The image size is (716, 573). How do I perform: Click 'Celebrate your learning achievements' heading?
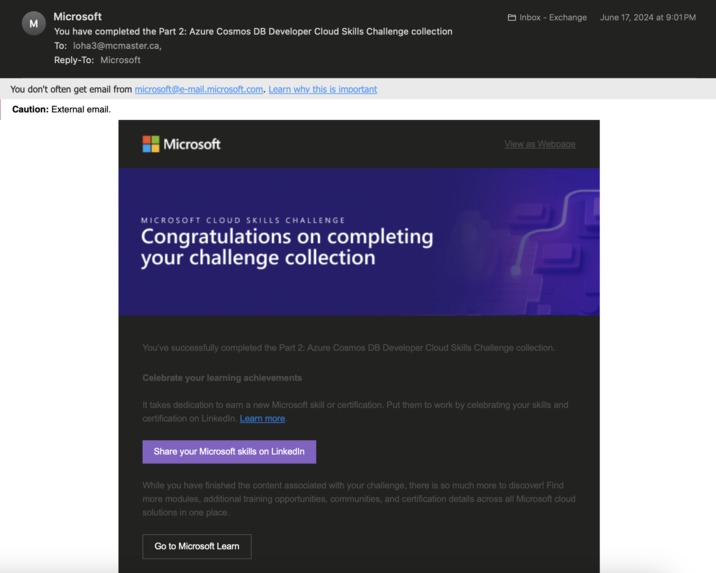222,378
